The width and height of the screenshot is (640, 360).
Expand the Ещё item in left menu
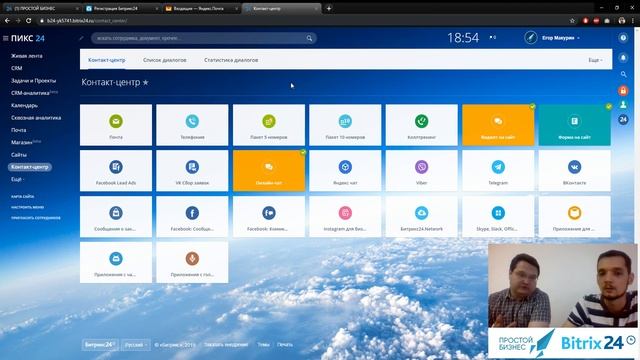(18, 179)
